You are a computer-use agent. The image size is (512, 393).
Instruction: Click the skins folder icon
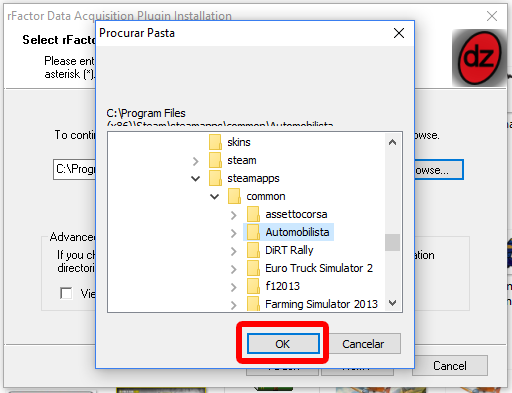coord(215,142)
